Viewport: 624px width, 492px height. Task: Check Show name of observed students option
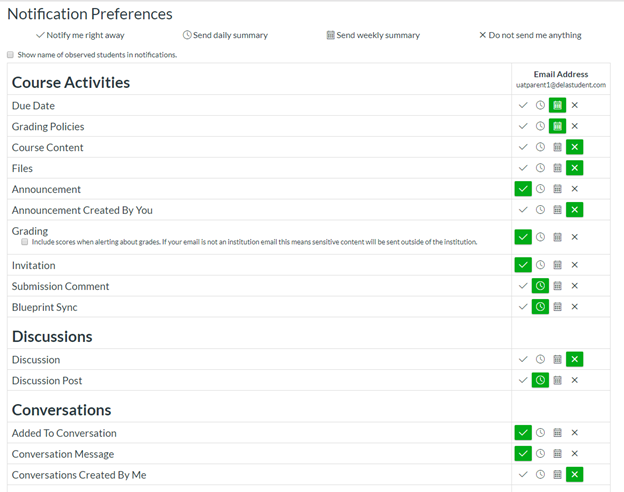coord(11,55)
